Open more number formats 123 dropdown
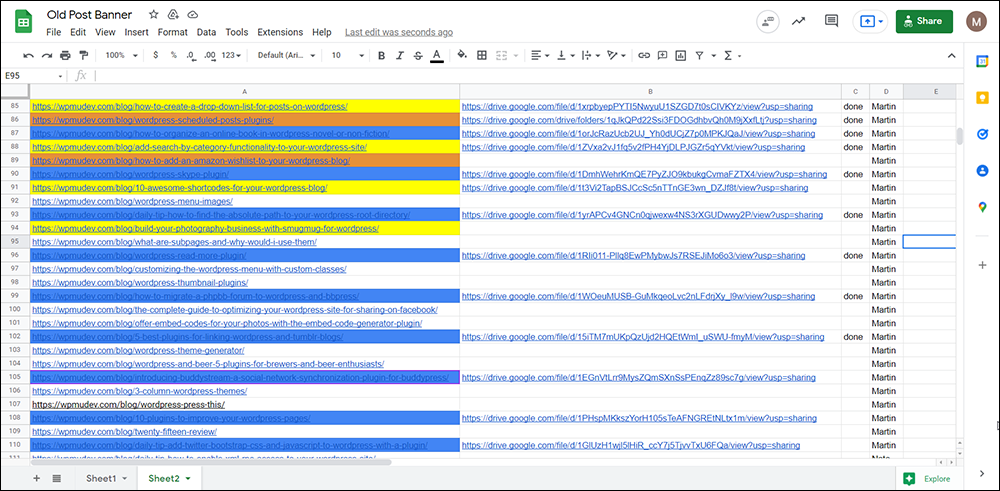Viewport: 1000px width, 491px height. point(231,55)
